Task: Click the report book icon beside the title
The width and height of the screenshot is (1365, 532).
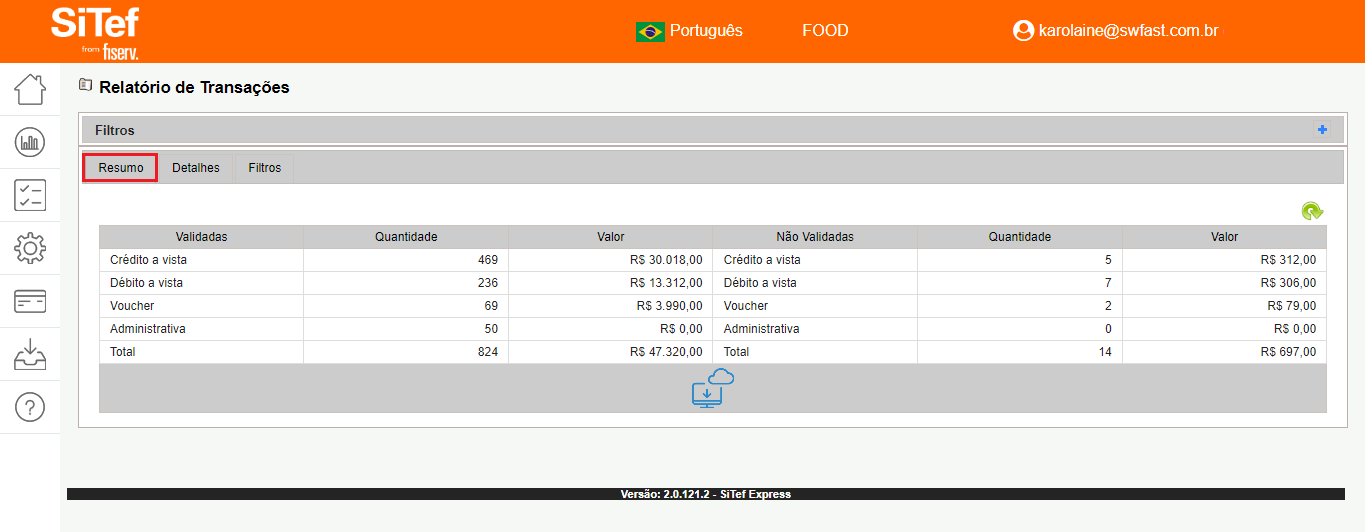Action: pyautogui.click(x=86, y=86)
